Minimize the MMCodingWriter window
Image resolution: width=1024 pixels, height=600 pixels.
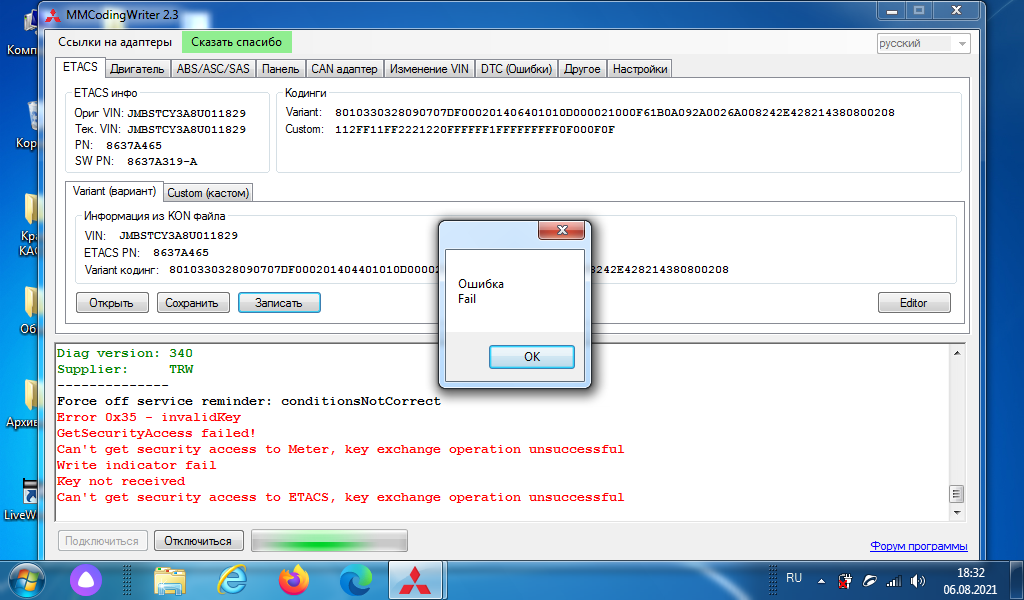click(891, 10)
